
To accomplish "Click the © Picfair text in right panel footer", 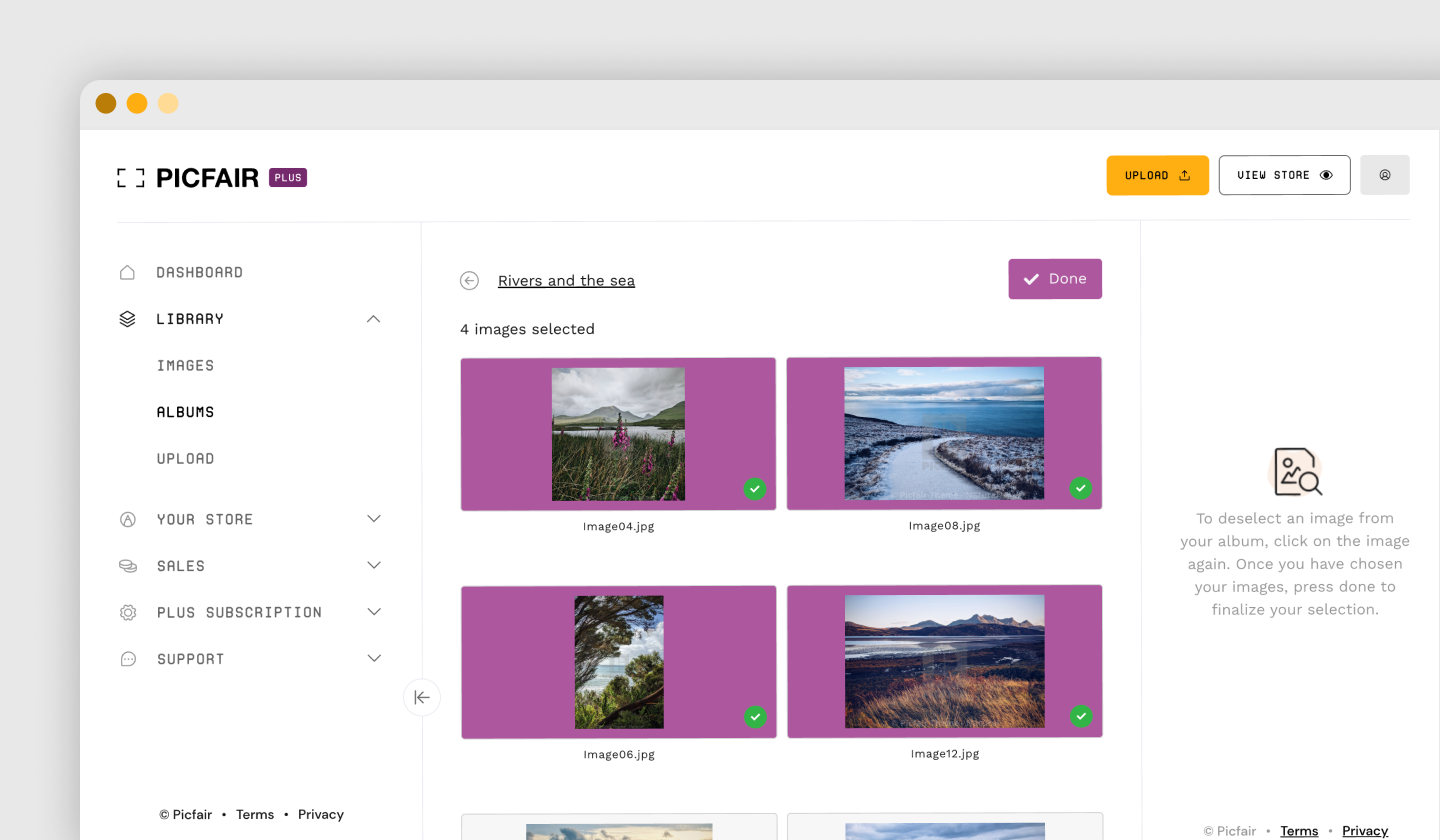I will coord(1230,831).
